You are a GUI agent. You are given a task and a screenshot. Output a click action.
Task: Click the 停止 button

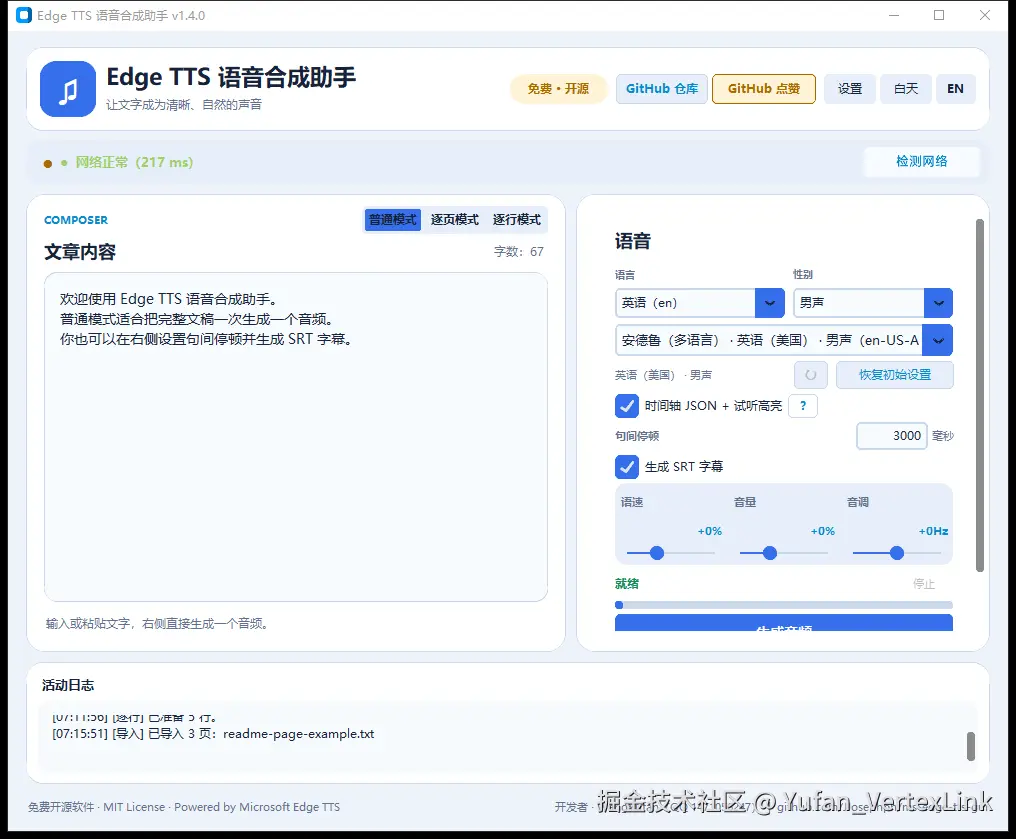pyautogui.click(x=923, y=584)
